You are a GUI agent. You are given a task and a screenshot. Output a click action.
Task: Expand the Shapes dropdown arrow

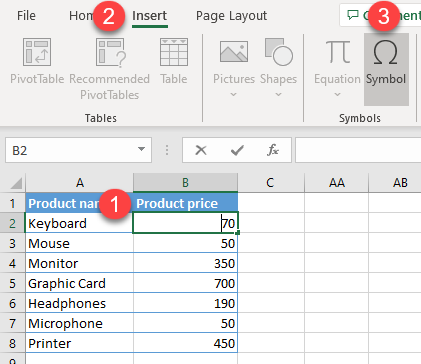278,95
